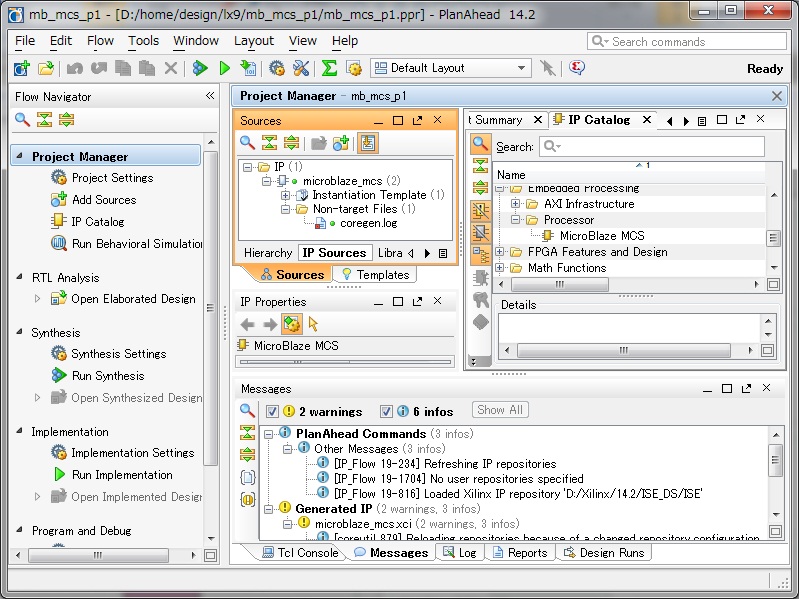The width and height of the screenshot is (799, 599).
Task: Open the Layout menu
Action: point(254,41)
